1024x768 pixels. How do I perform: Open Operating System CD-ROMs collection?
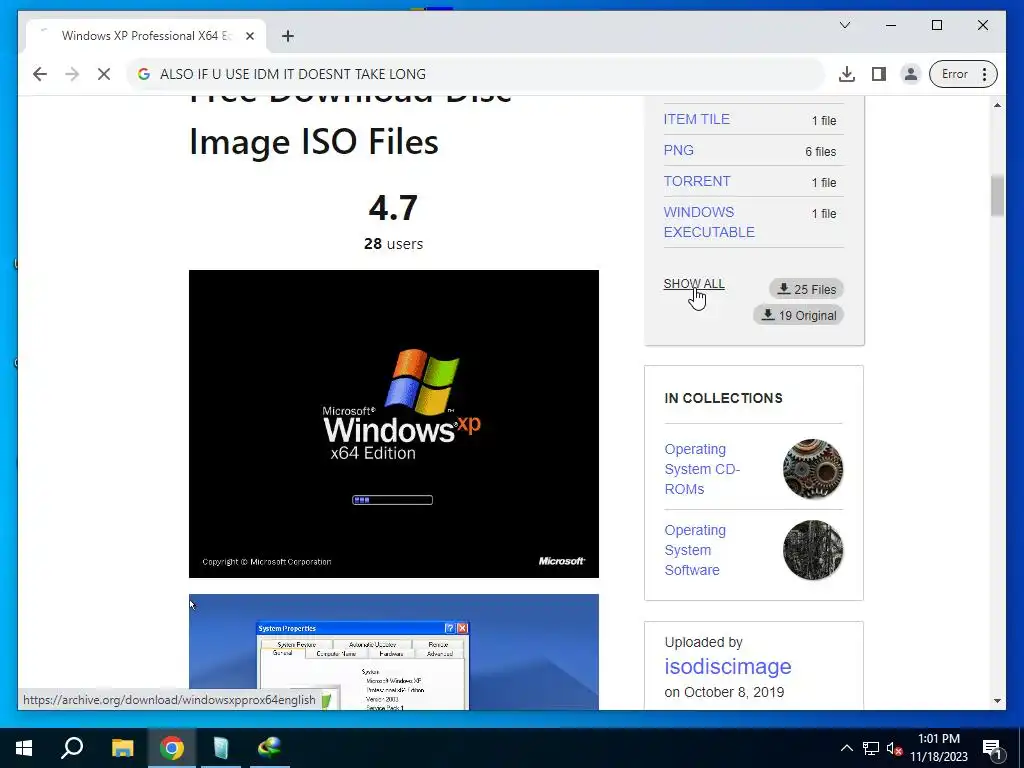(x=702, y=469)
